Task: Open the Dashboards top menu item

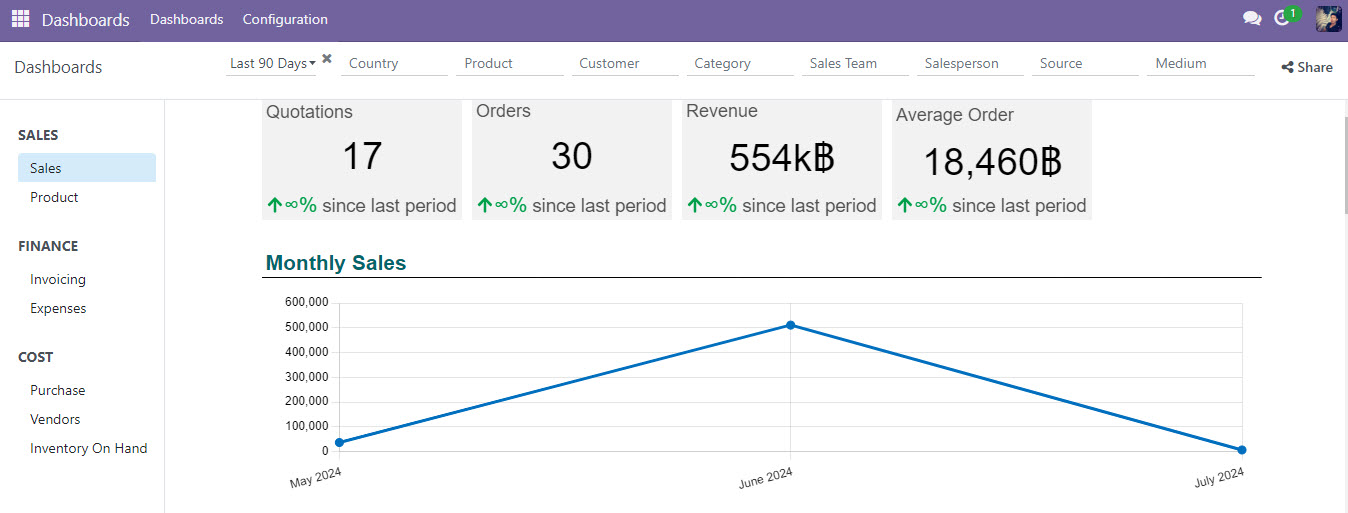Action: tap(186, 19)
